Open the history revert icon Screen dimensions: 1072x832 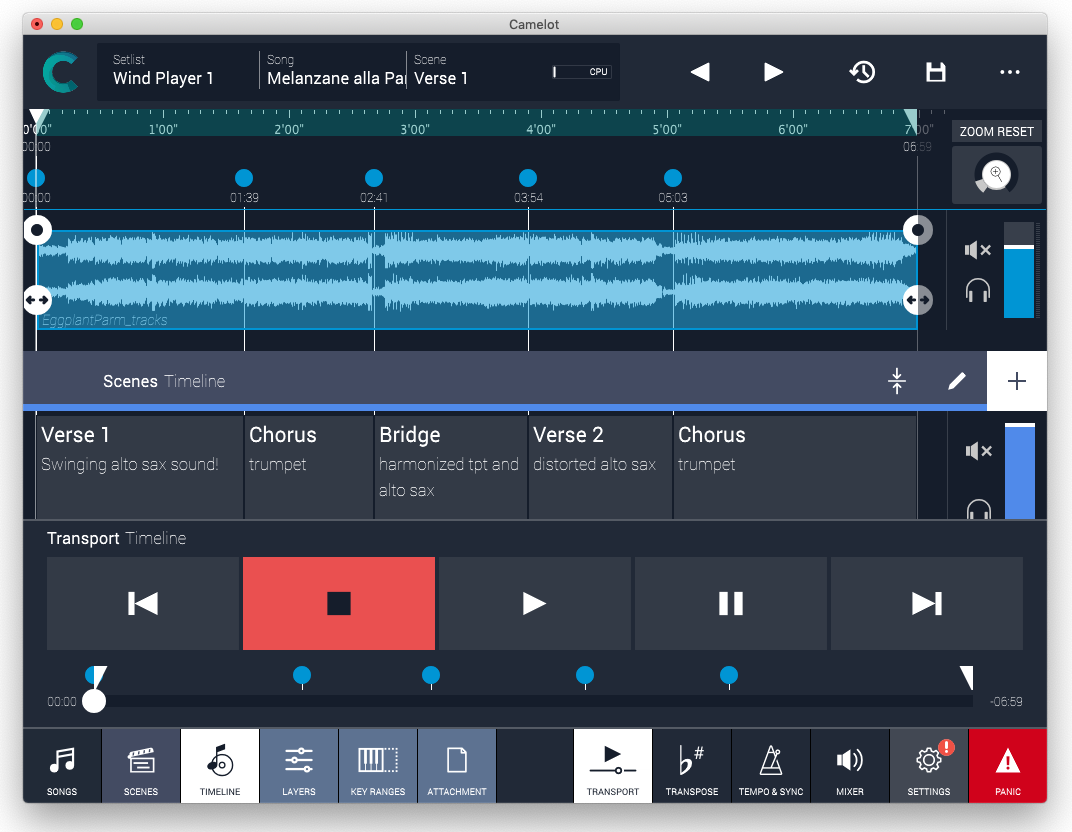[x=862, y=72]
